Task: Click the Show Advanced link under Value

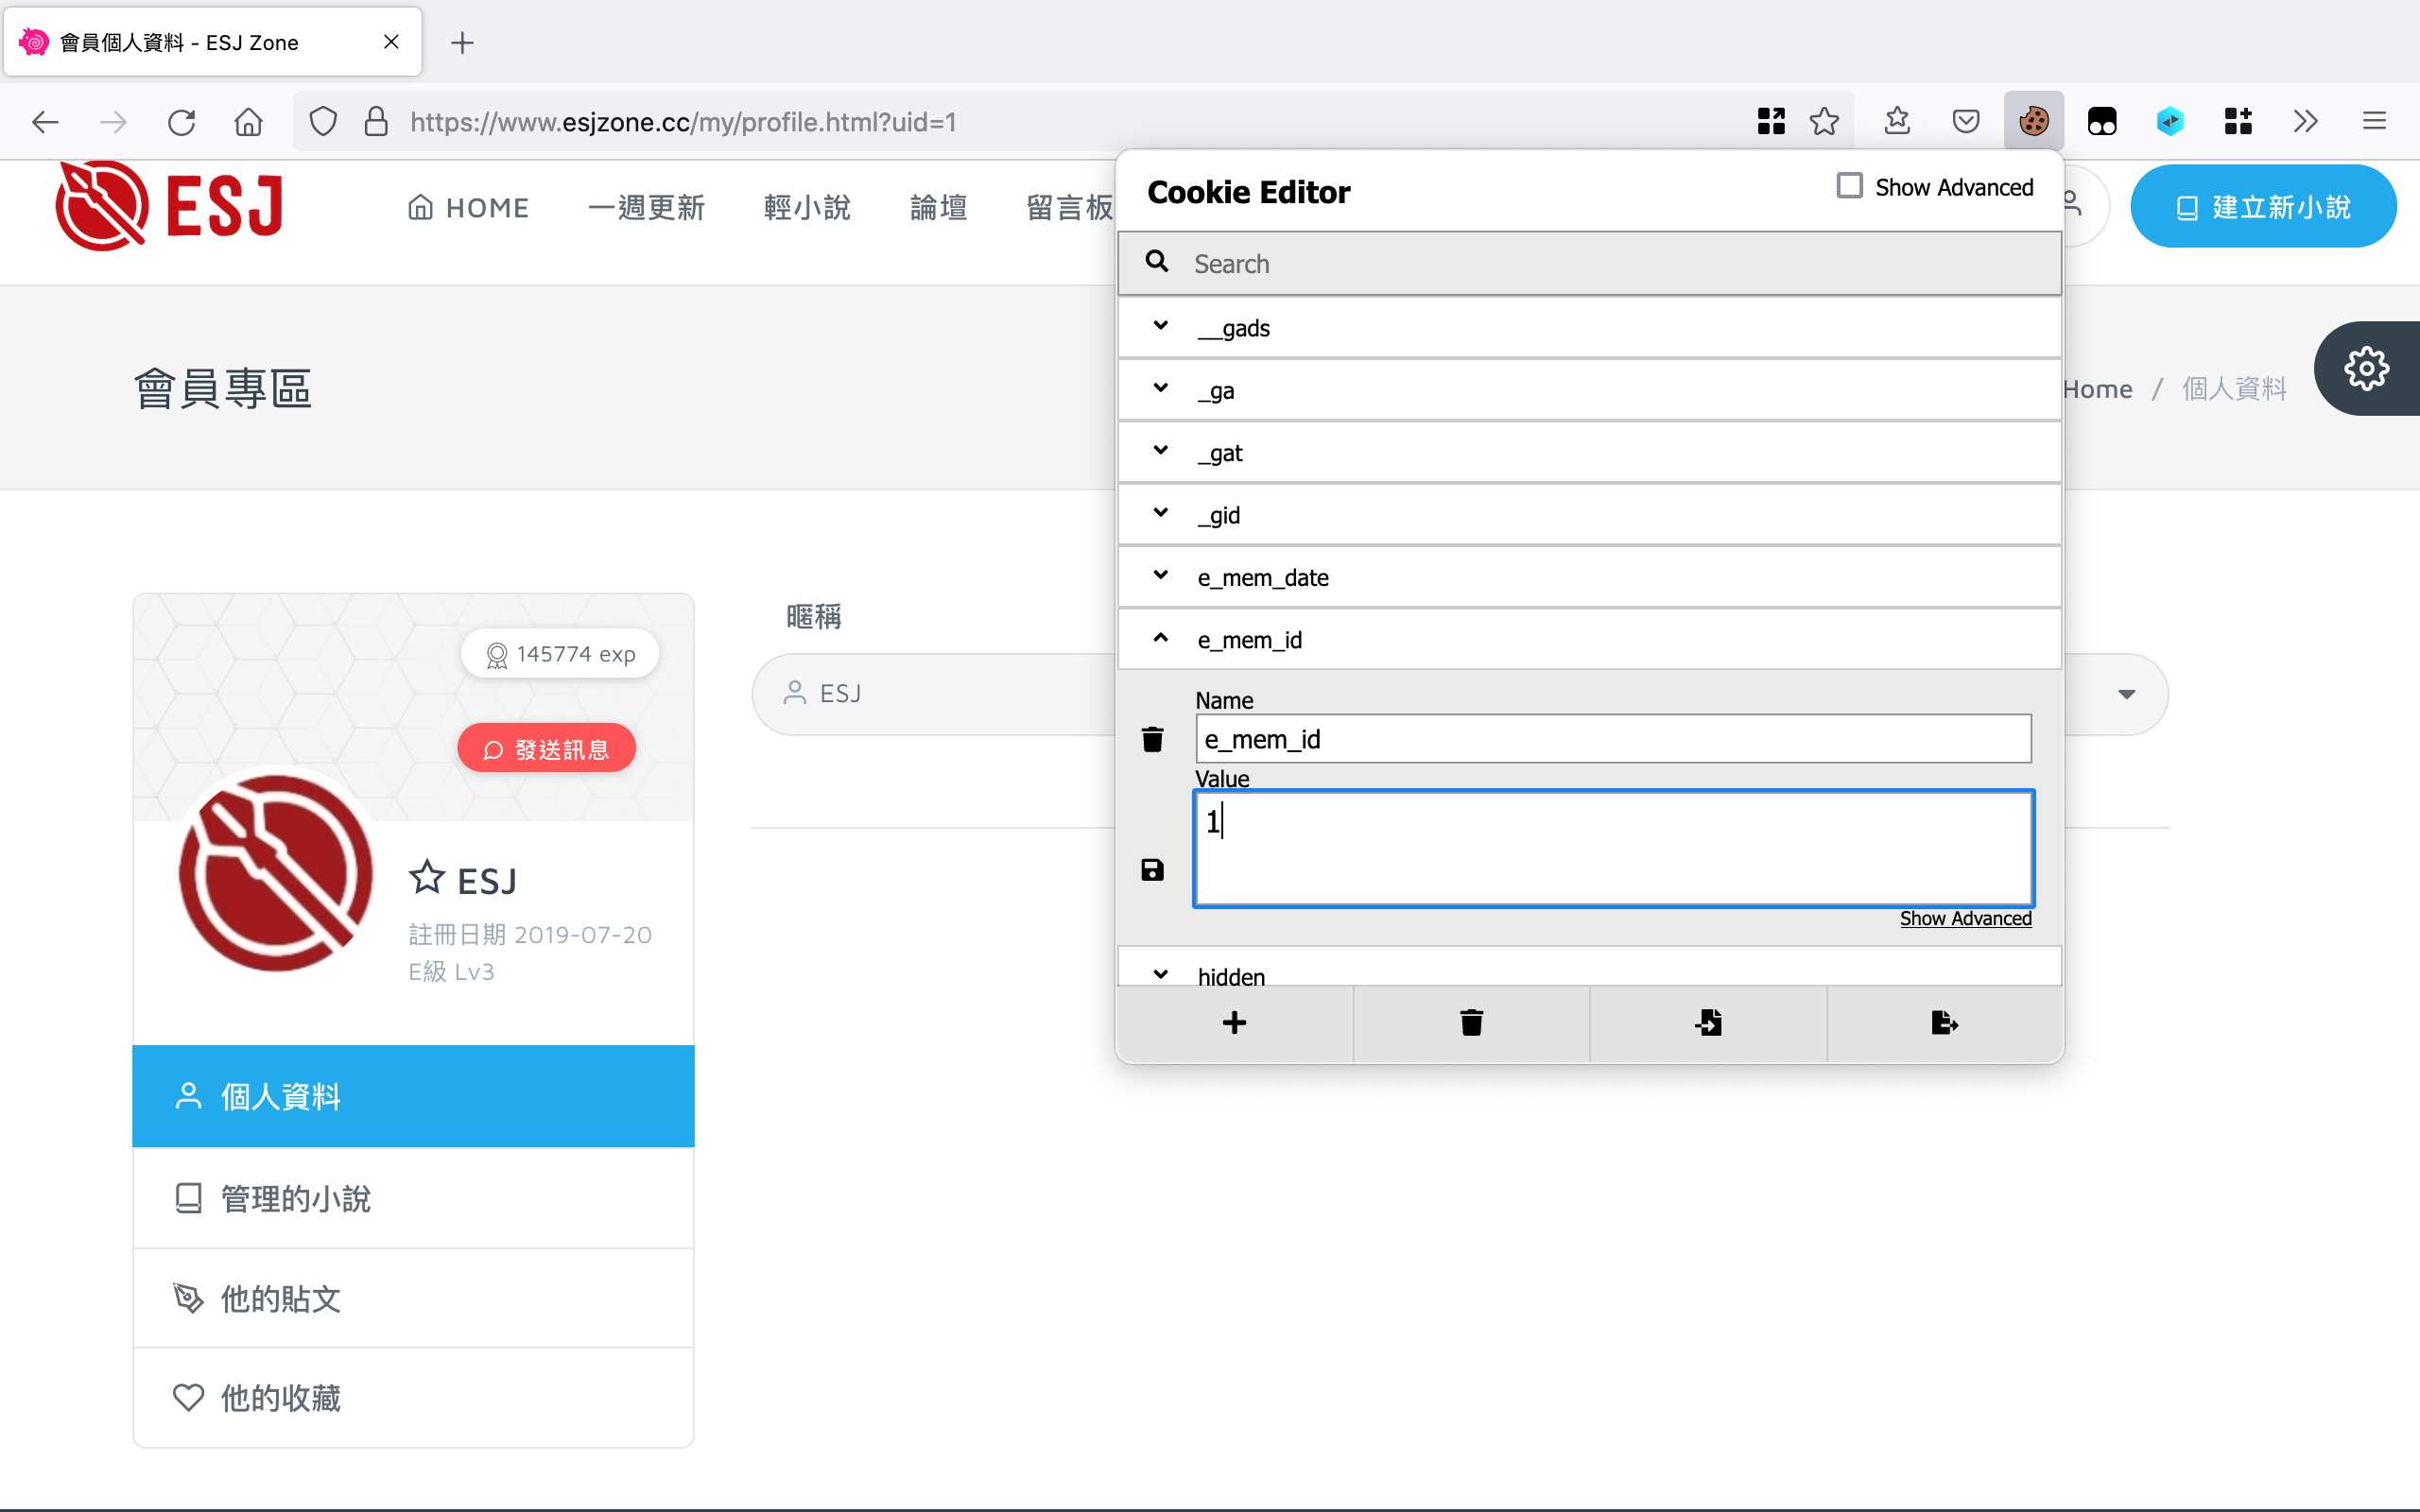Action: point(1965,918)
